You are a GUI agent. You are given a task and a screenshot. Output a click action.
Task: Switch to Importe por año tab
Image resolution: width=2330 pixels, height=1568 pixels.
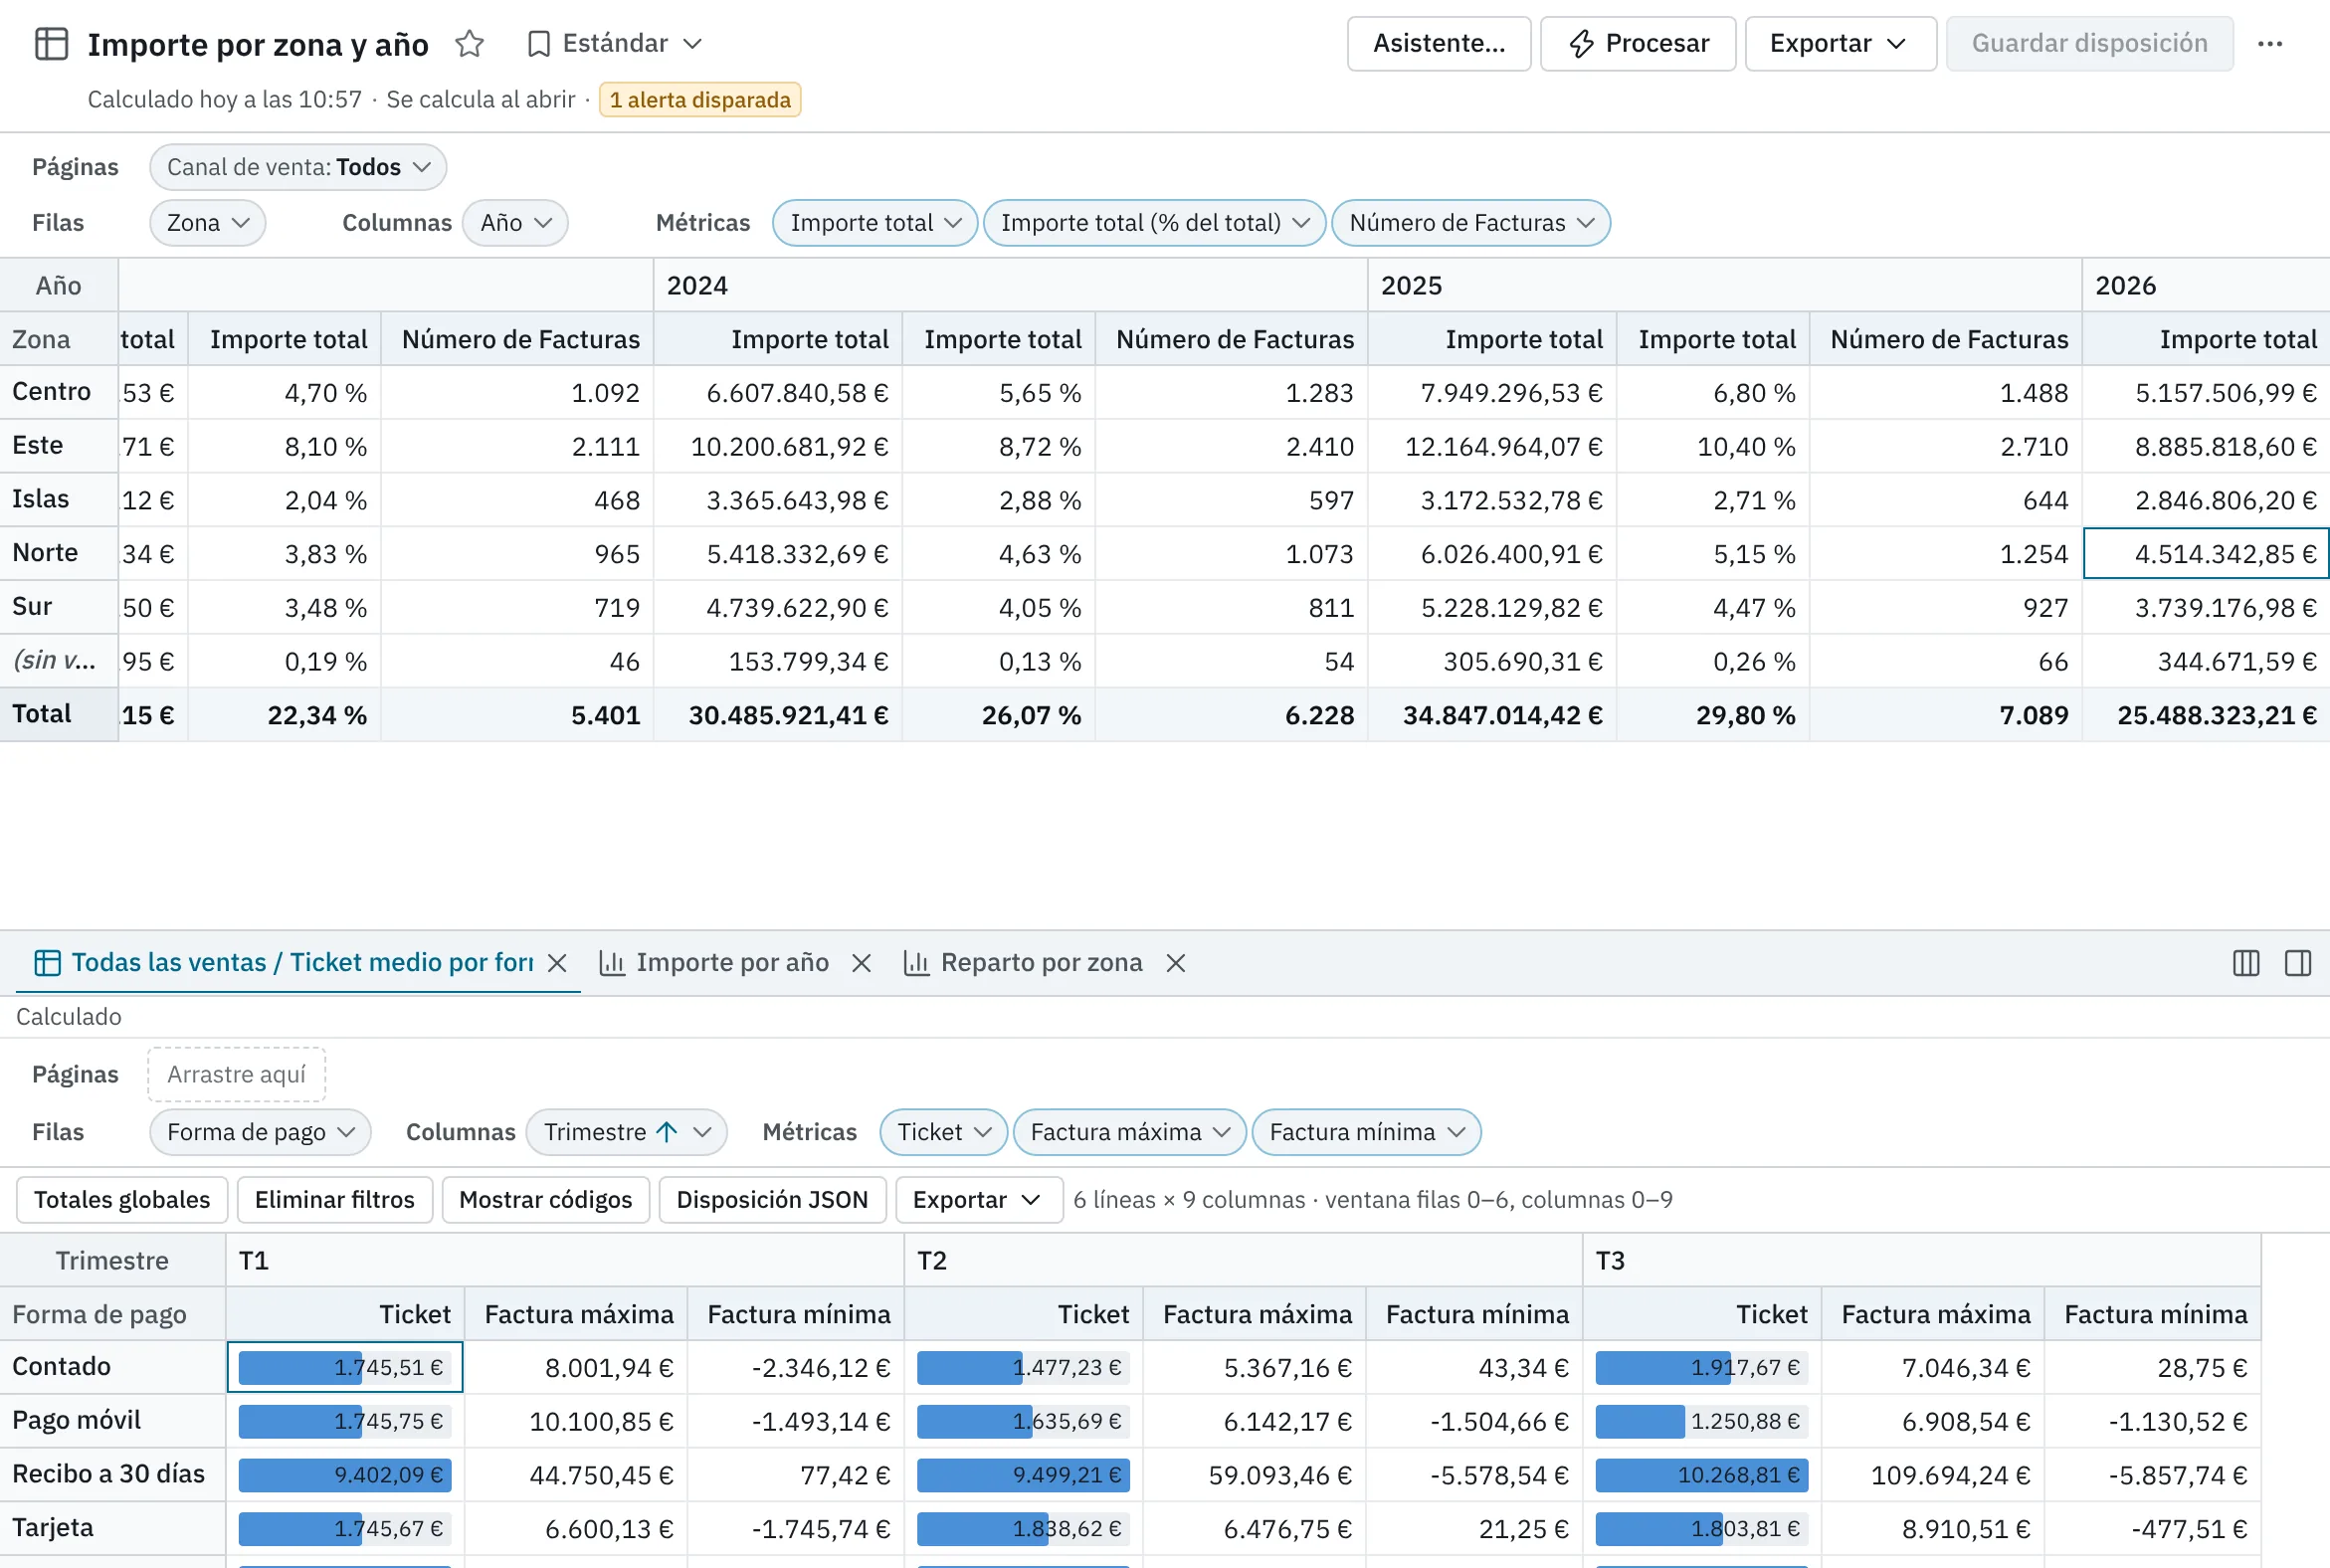click(716, 963)
